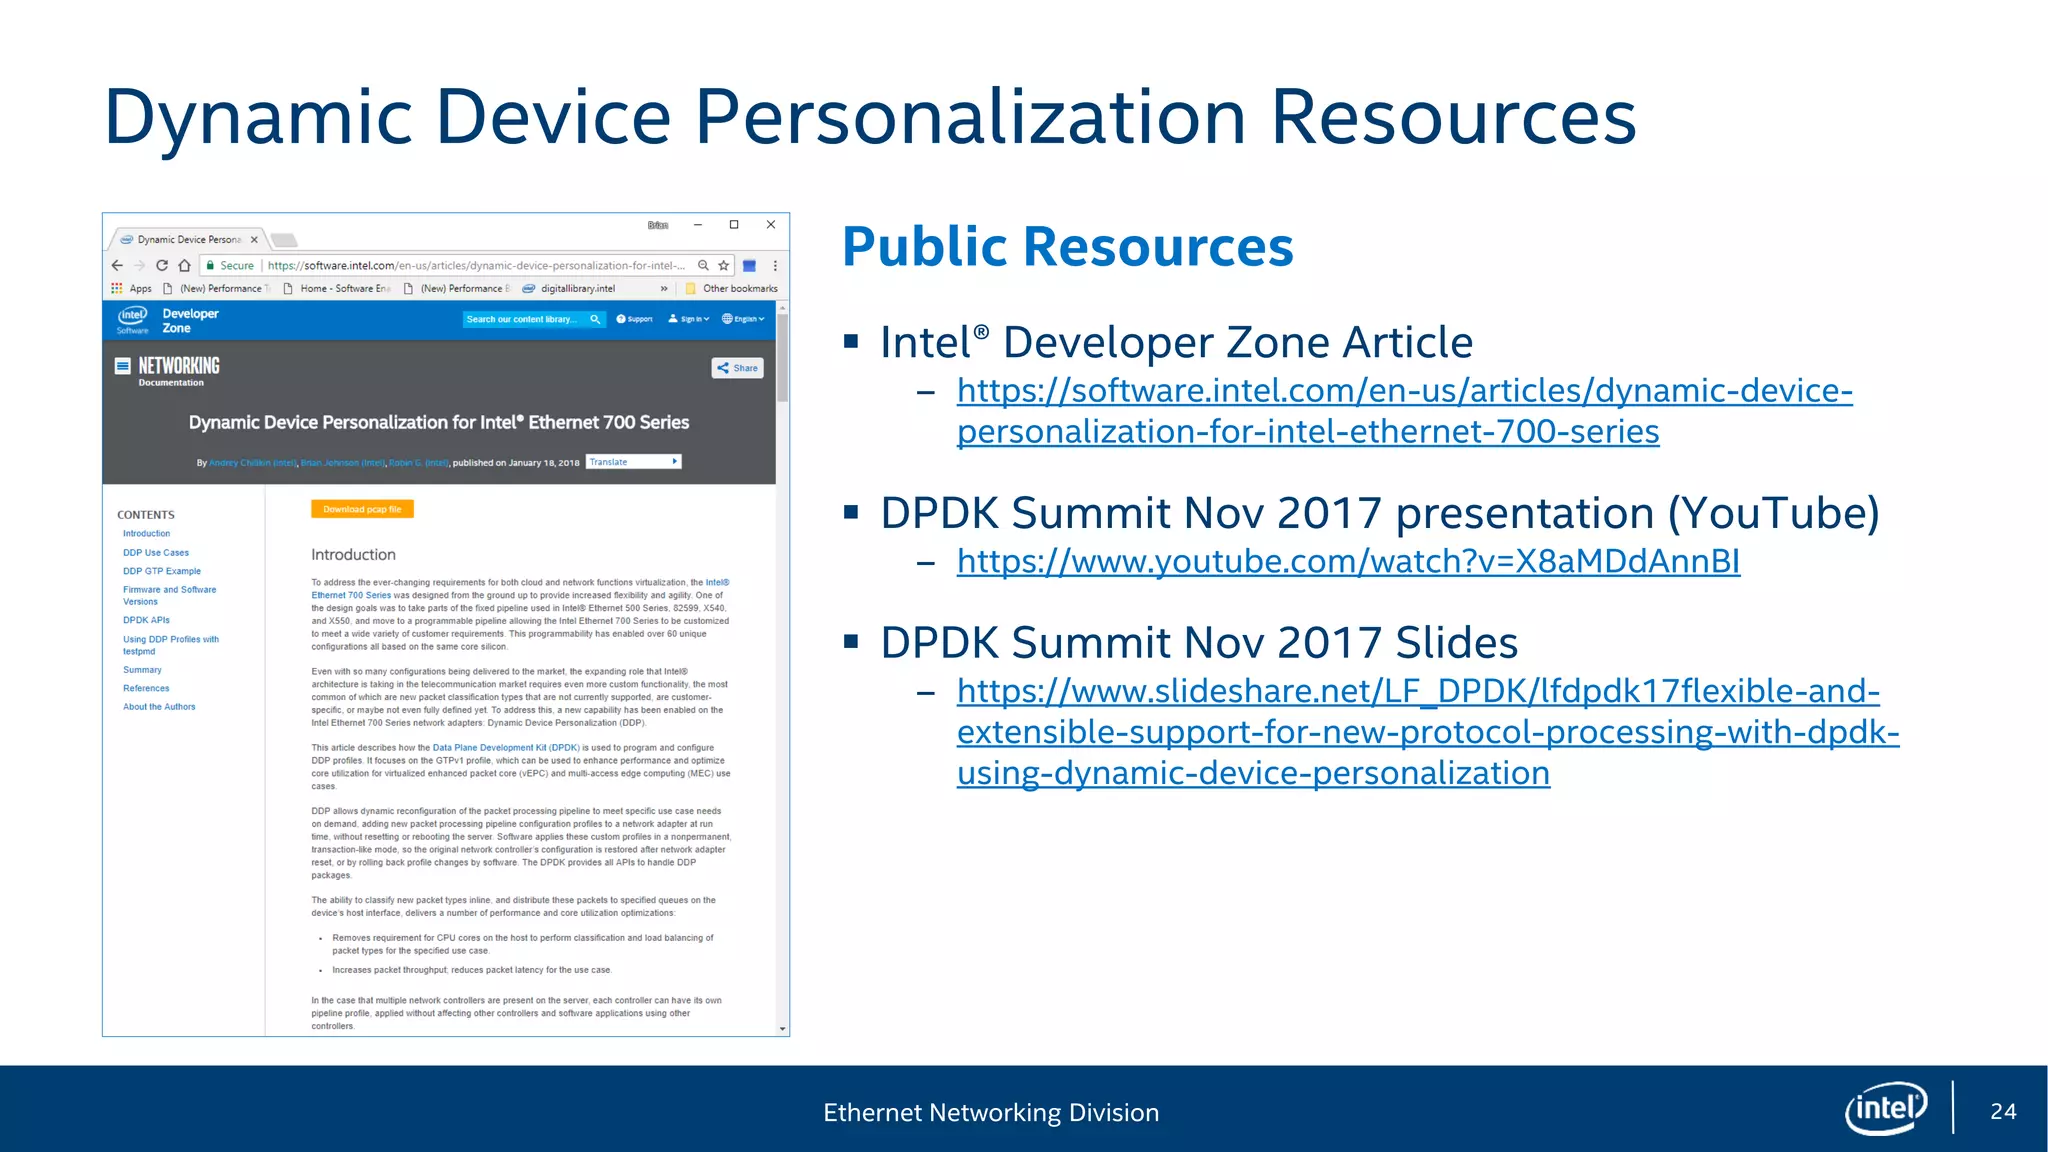Jump to DDP Use Cases section
The height and width of the screenshot is (1152, 2048).
156,553
